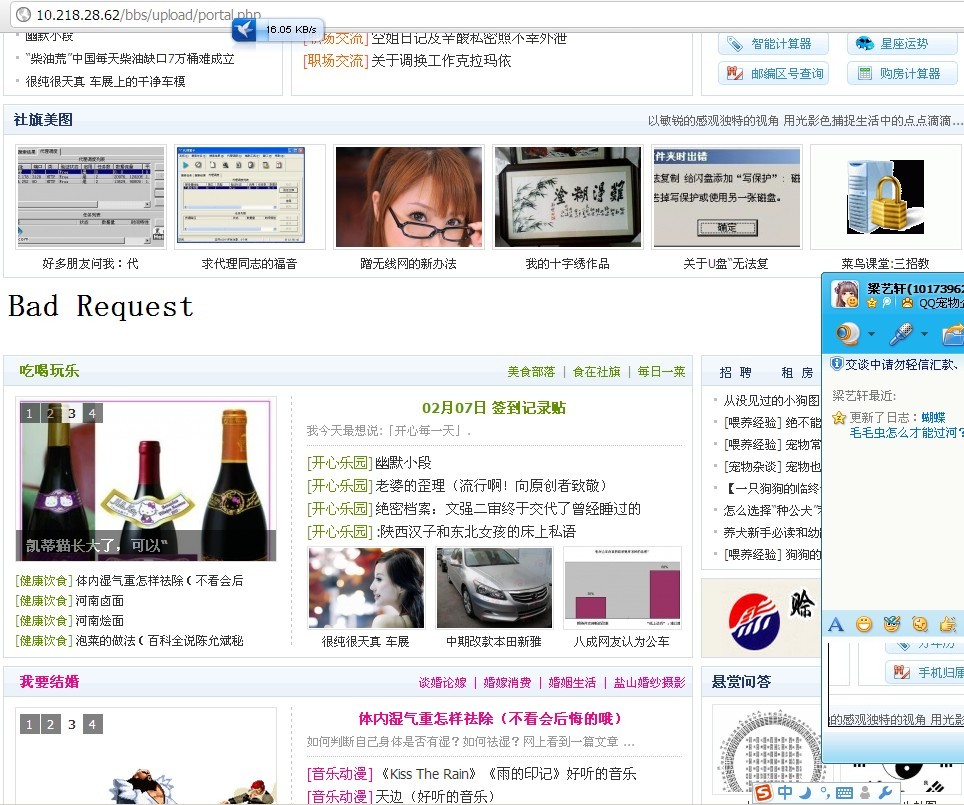This screenshot has height=805, width=964.
Task: Open the 手机归属 tool button
Action: coord(925,673)
